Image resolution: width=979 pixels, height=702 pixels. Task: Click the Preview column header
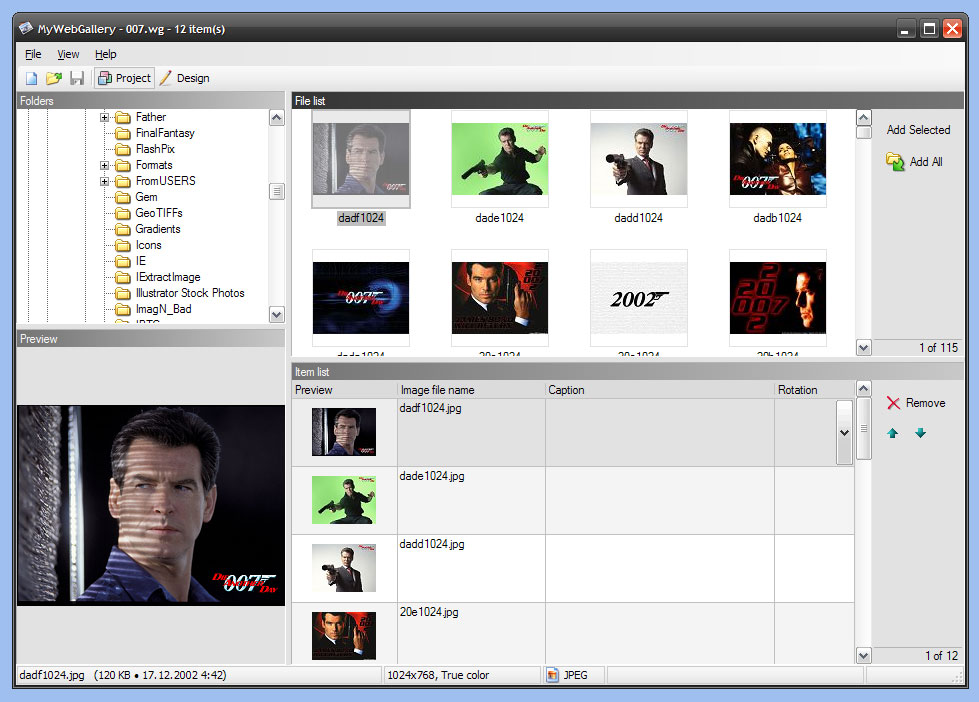pos(344,390)
